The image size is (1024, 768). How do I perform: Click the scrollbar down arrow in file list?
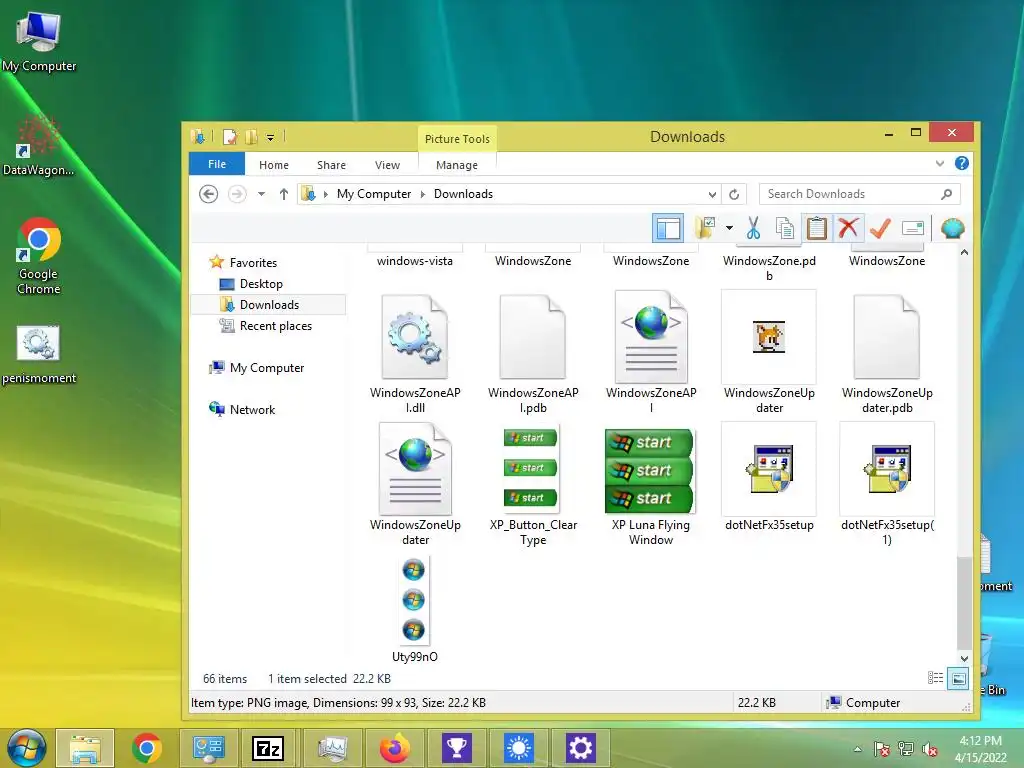pos(964,659)
